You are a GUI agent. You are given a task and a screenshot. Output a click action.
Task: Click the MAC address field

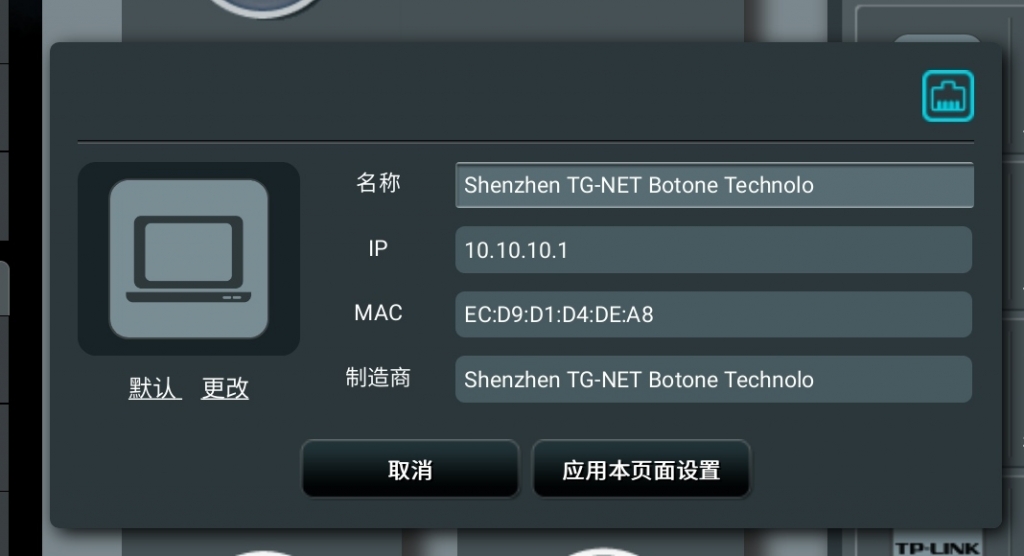click(713, 314)
